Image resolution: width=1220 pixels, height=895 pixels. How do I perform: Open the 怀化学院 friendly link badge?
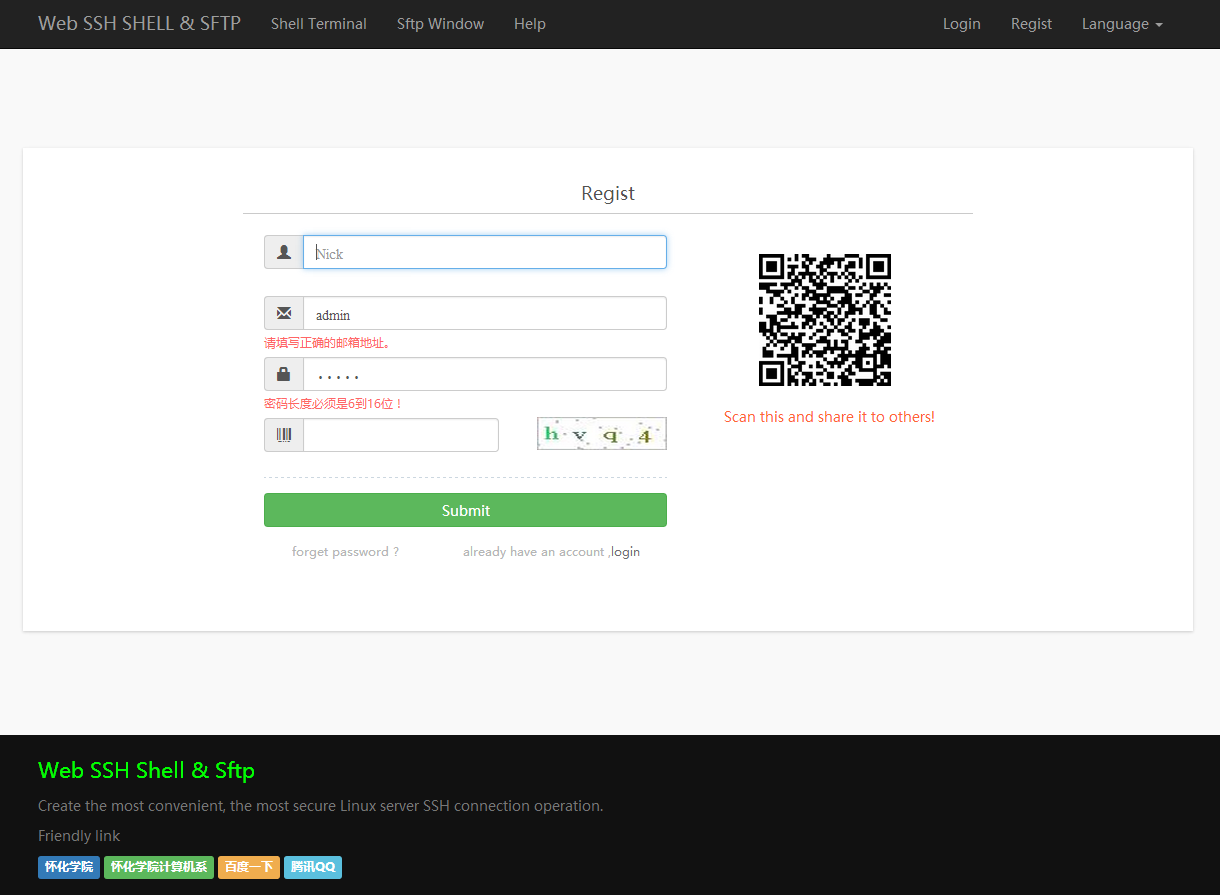click(69, 867)
